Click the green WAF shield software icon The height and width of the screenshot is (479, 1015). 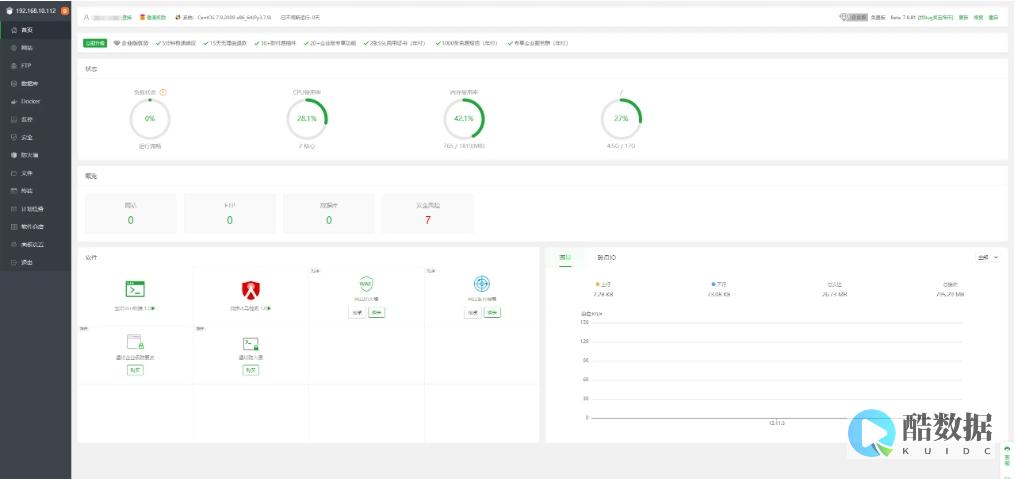pos(366,284)
